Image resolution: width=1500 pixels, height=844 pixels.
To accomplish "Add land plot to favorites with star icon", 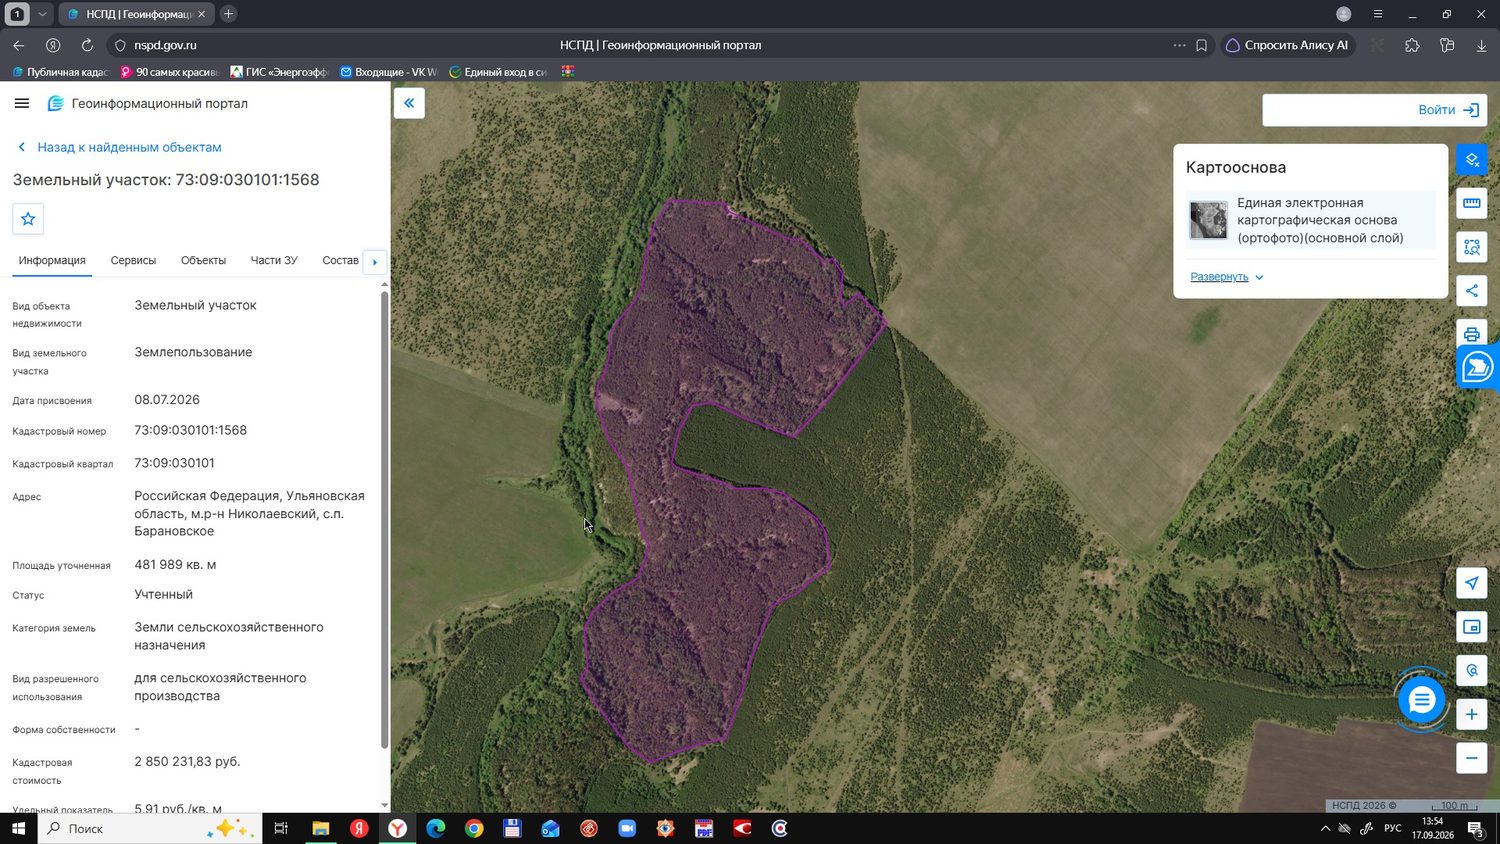I will click(x=28, y=219).
